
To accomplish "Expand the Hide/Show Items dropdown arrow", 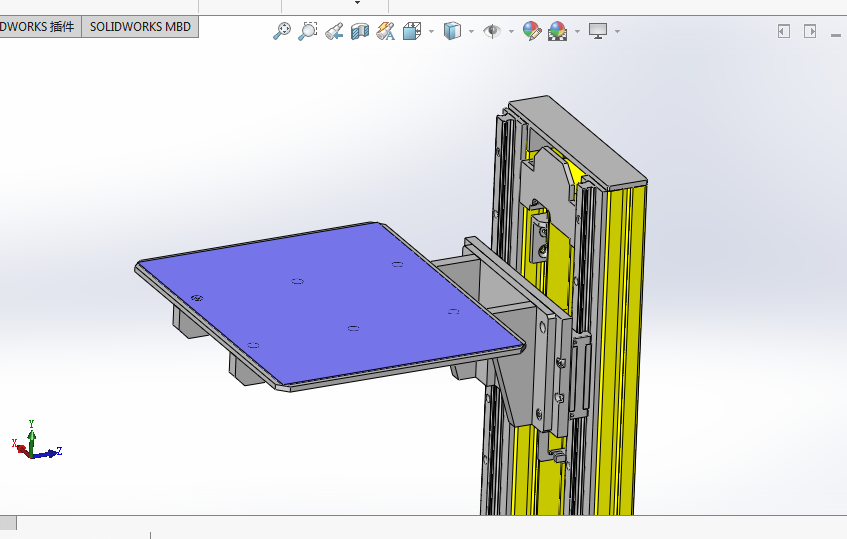I will click(x=511, y=31).
